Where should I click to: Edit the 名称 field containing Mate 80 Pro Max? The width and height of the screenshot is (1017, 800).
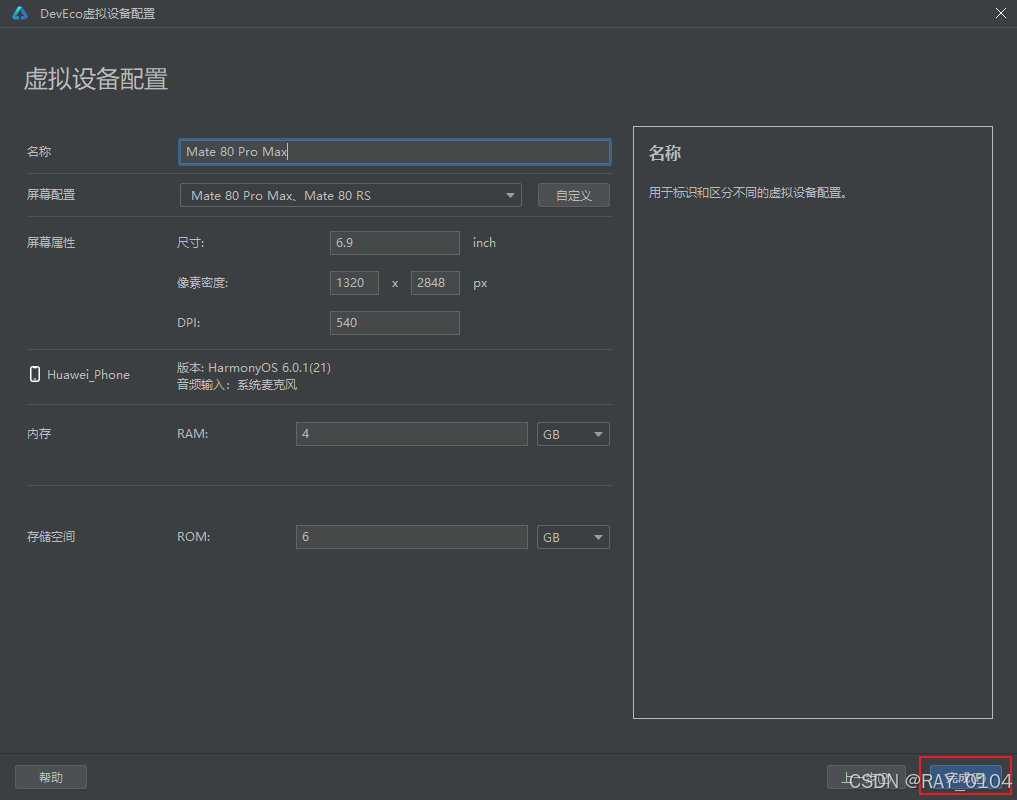(394, 152)
